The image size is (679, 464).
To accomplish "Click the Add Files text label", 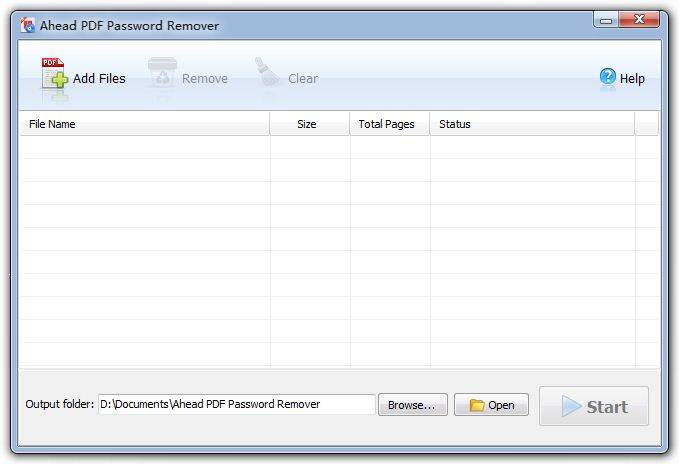I will pos(99,78).
